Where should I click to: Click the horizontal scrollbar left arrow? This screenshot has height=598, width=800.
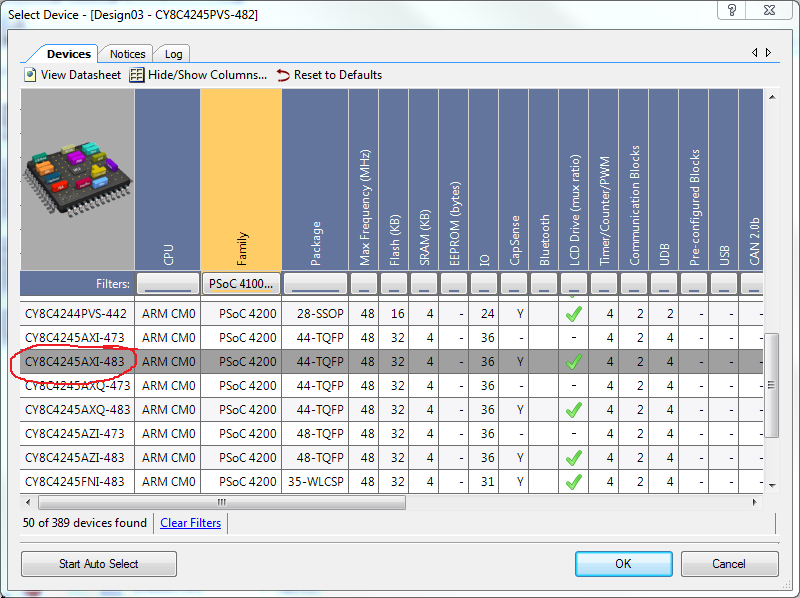28,503
